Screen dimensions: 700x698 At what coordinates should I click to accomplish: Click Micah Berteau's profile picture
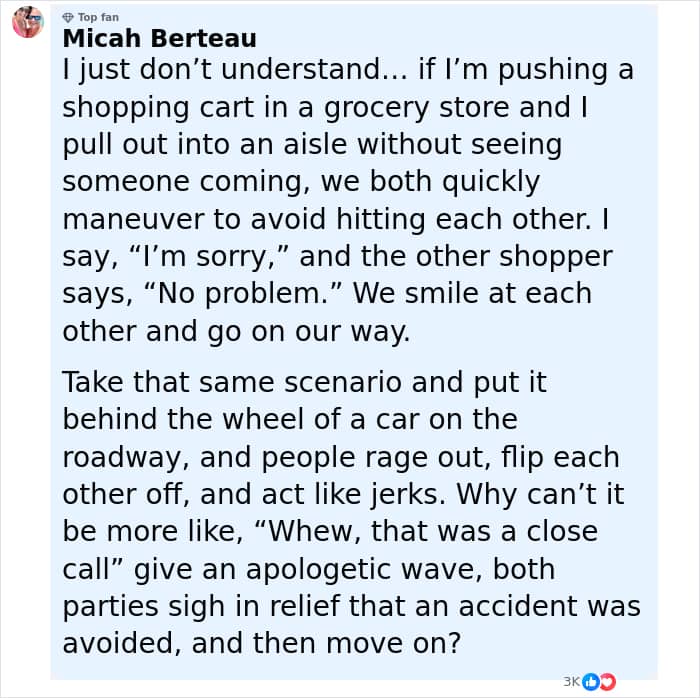click(x=27, y=22)
